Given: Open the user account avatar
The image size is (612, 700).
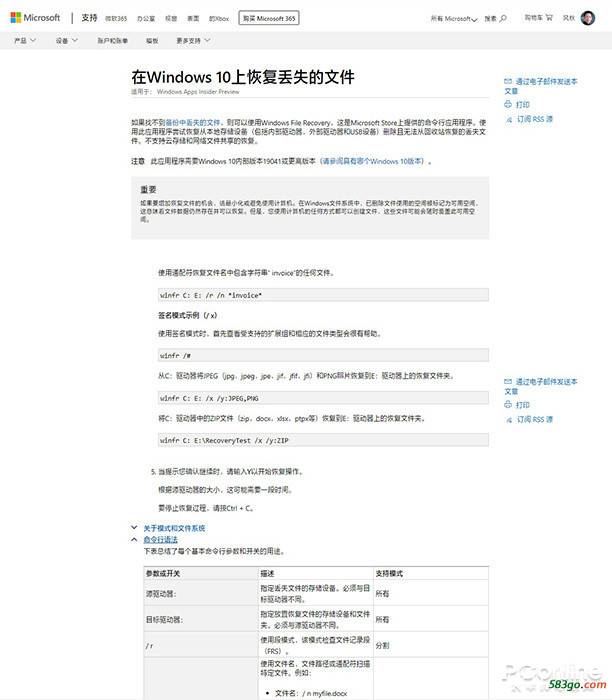Looking at the screenshot, I should pos(587,18).
